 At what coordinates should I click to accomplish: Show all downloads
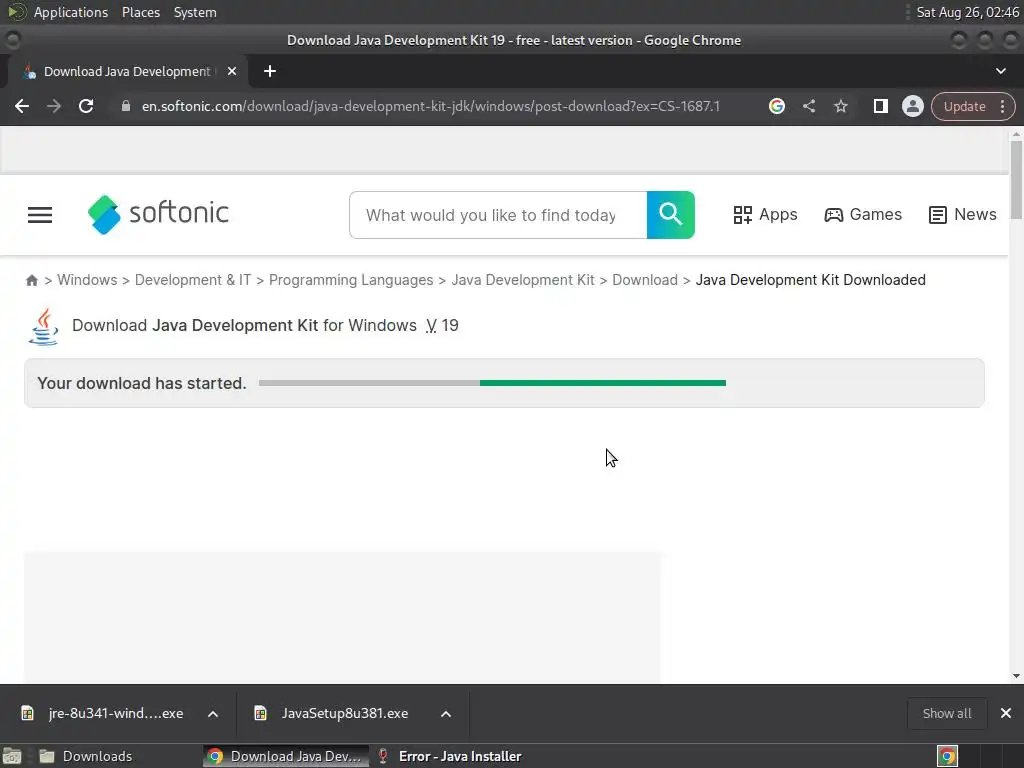coord(946,713)
